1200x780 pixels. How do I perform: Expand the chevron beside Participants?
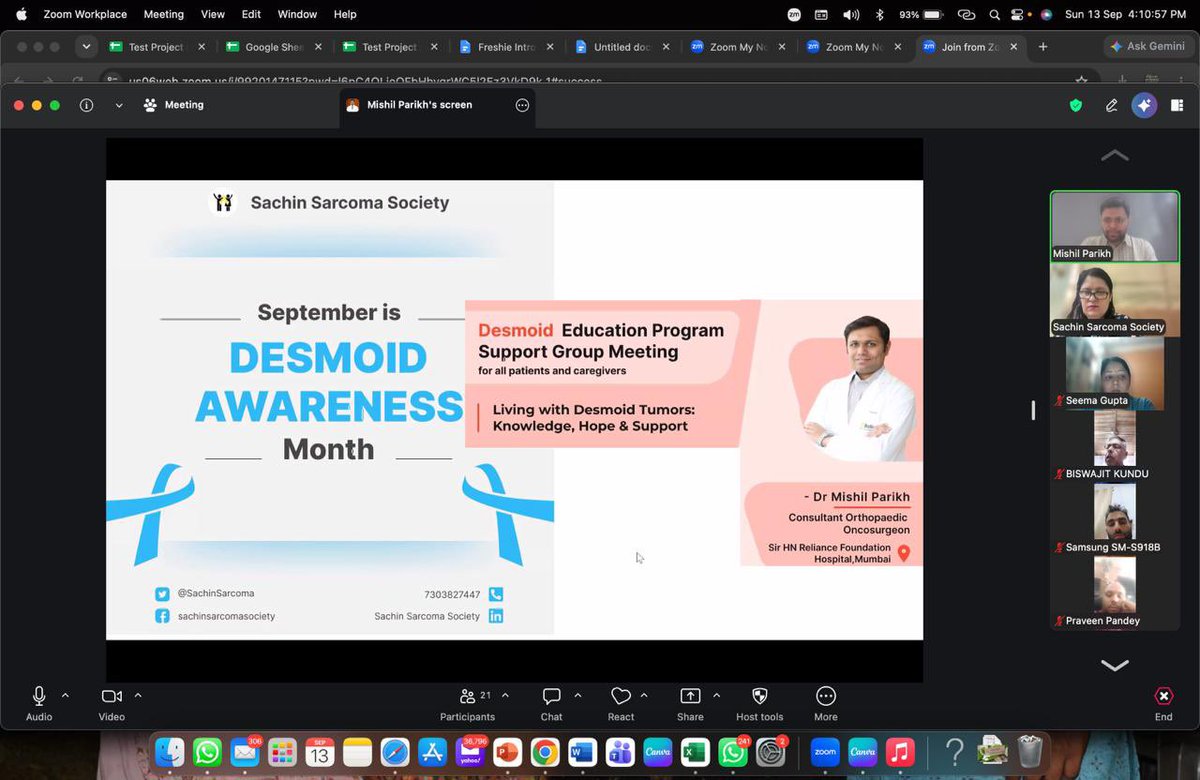pyautogui.click(x=505, y=695)
